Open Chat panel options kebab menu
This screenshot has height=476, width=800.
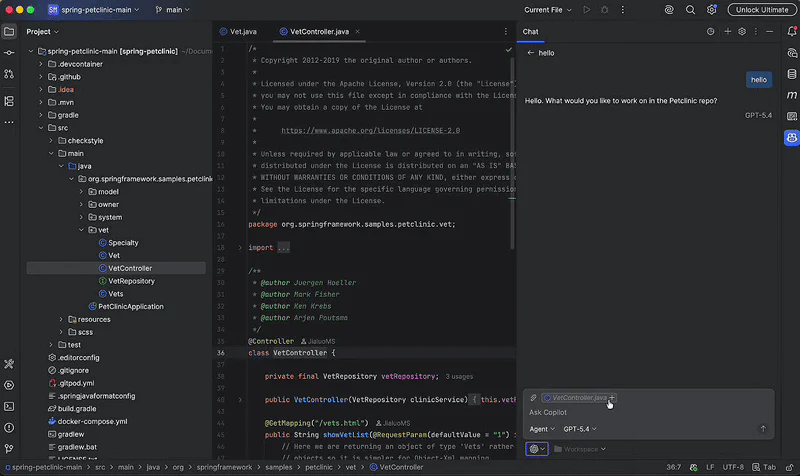pyautogui.click(x=756, y=32)
